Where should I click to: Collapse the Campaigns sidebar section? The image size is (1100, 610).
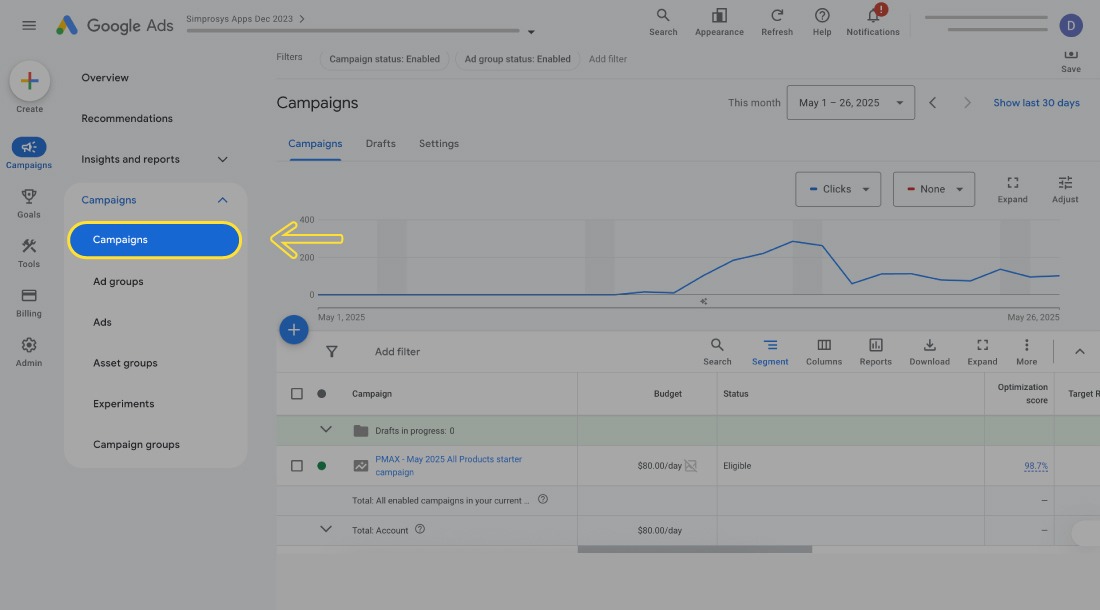pos(222,200)
